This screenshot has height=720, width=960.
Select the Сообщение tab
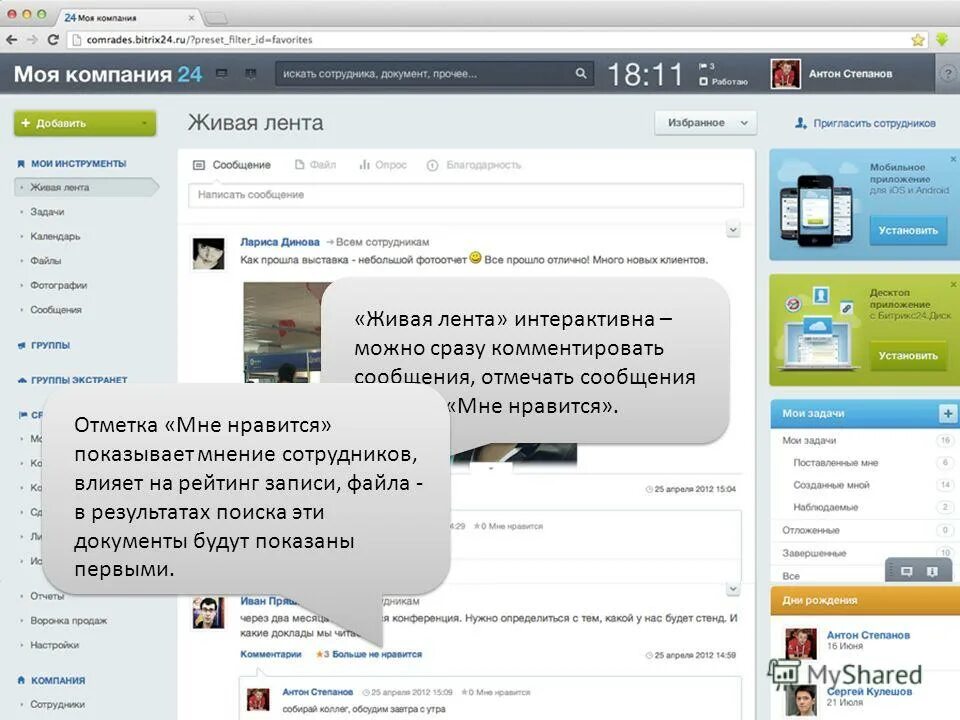tap(232, 165)
